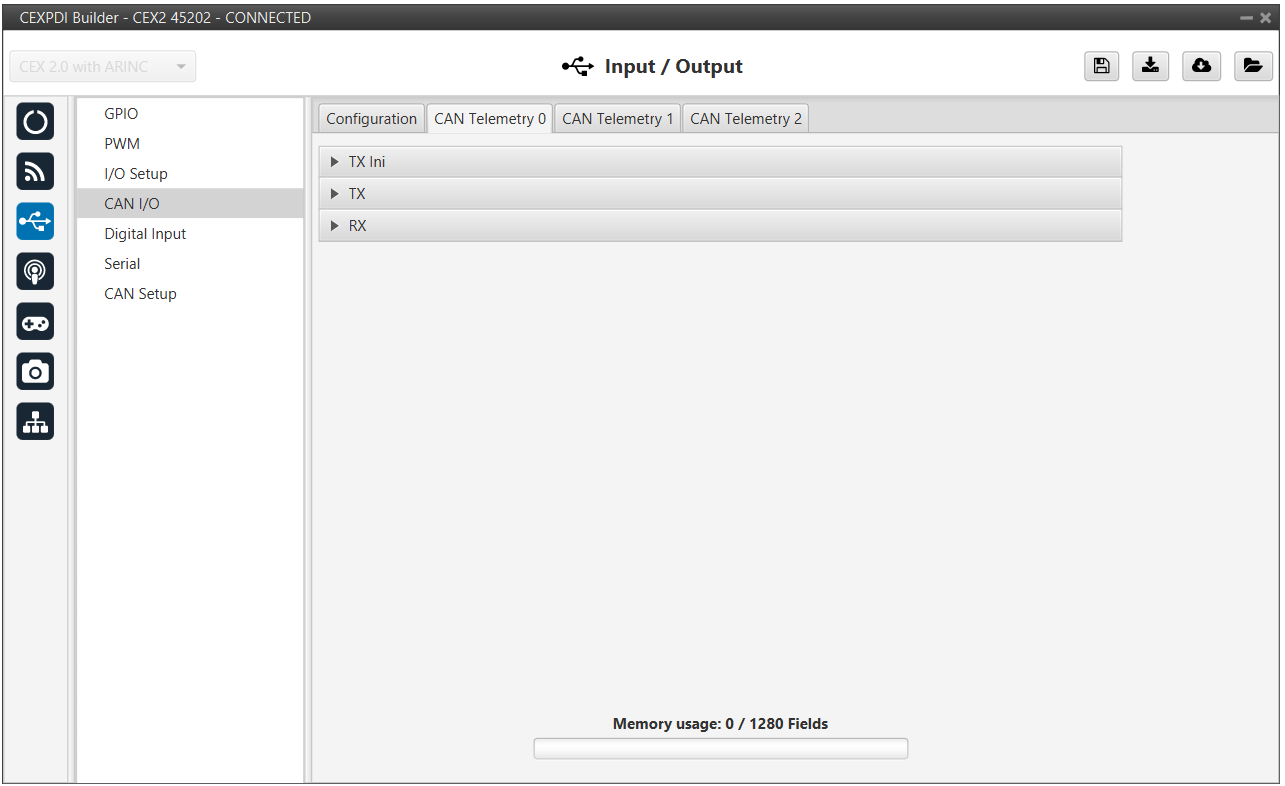Select GPIO in the side list
Screen dimensions: 1285x786
(121, 114)
